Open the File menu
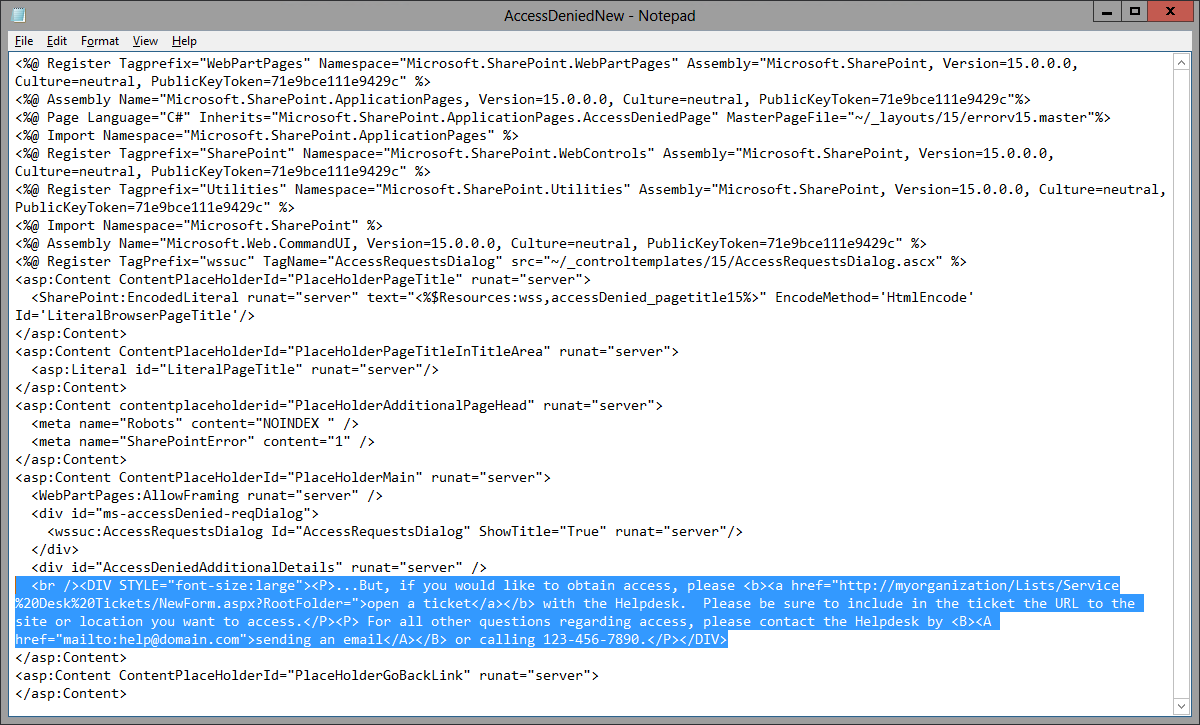The image size is (1200, 725). coord(24,41)
